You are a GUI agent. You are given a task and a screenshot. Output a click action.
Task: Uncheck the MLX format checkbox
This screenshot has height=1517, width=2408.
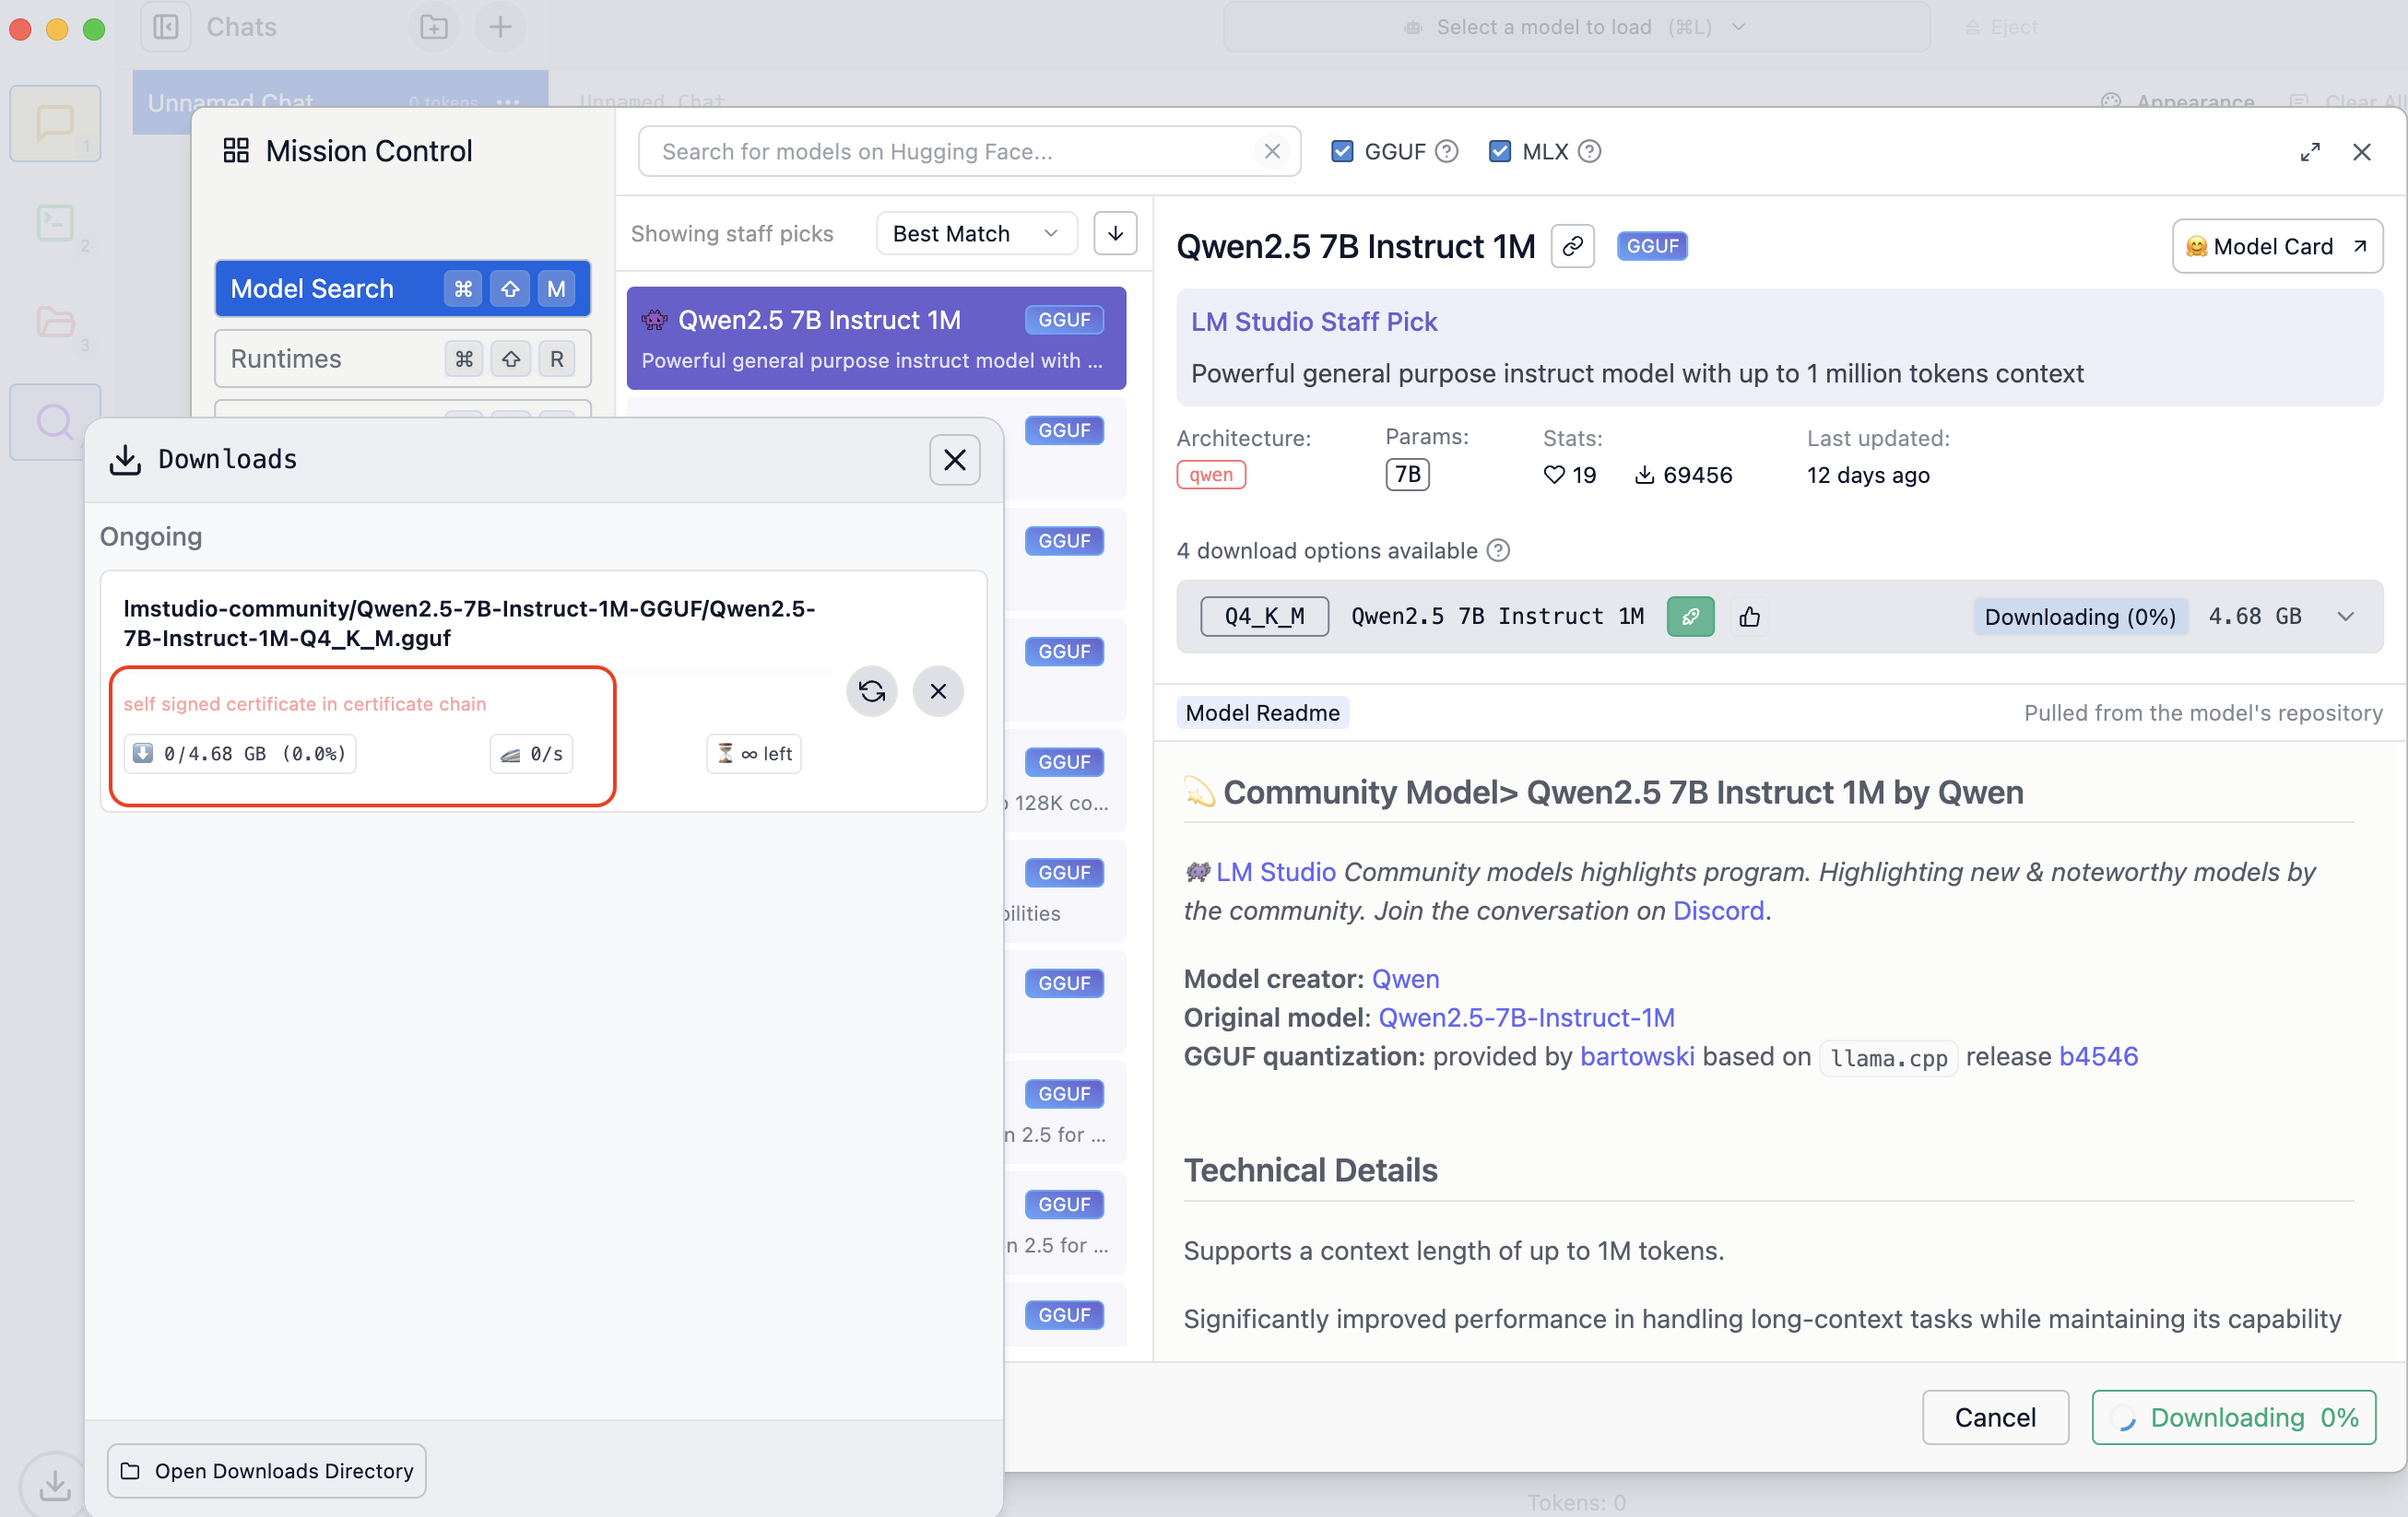coord(1499,152)
